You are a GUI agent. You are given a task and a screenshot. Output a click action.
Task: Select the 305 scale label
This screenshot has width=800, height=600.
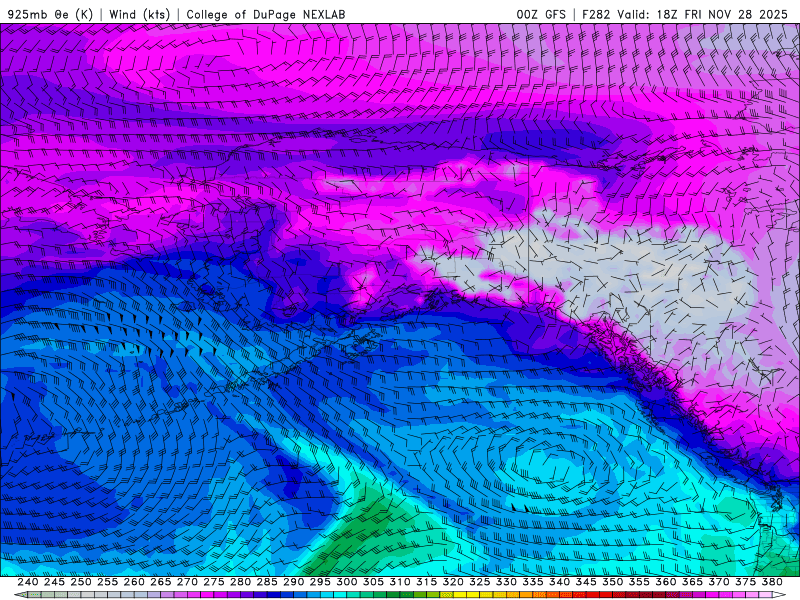point(373,582)
